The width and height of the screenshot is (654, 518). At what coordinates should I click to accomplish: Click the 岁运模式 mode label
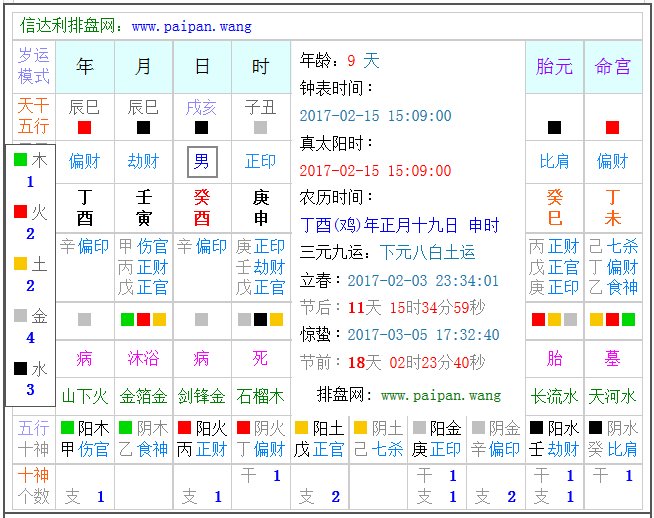click(34, 66)
